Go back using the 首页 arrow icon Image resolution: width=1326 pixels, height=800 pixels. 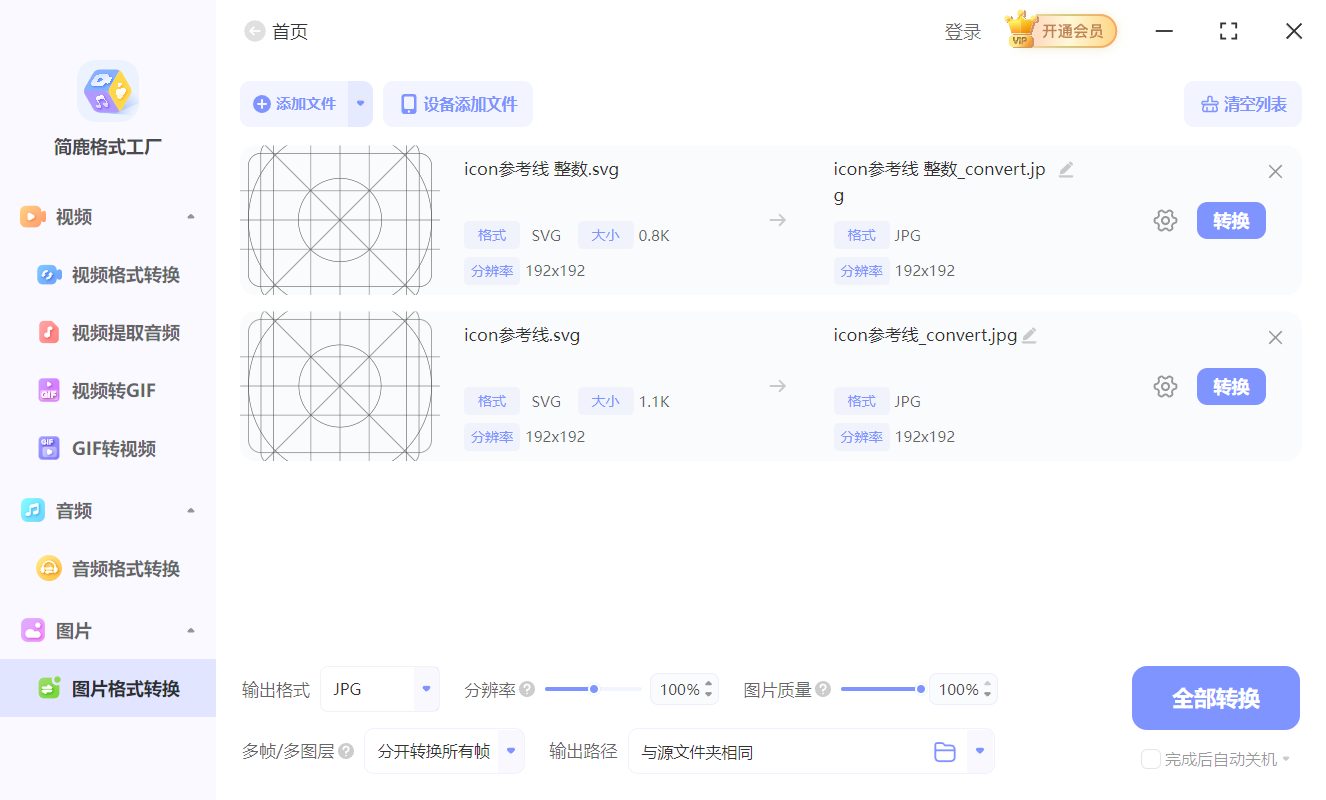[255, 32]
